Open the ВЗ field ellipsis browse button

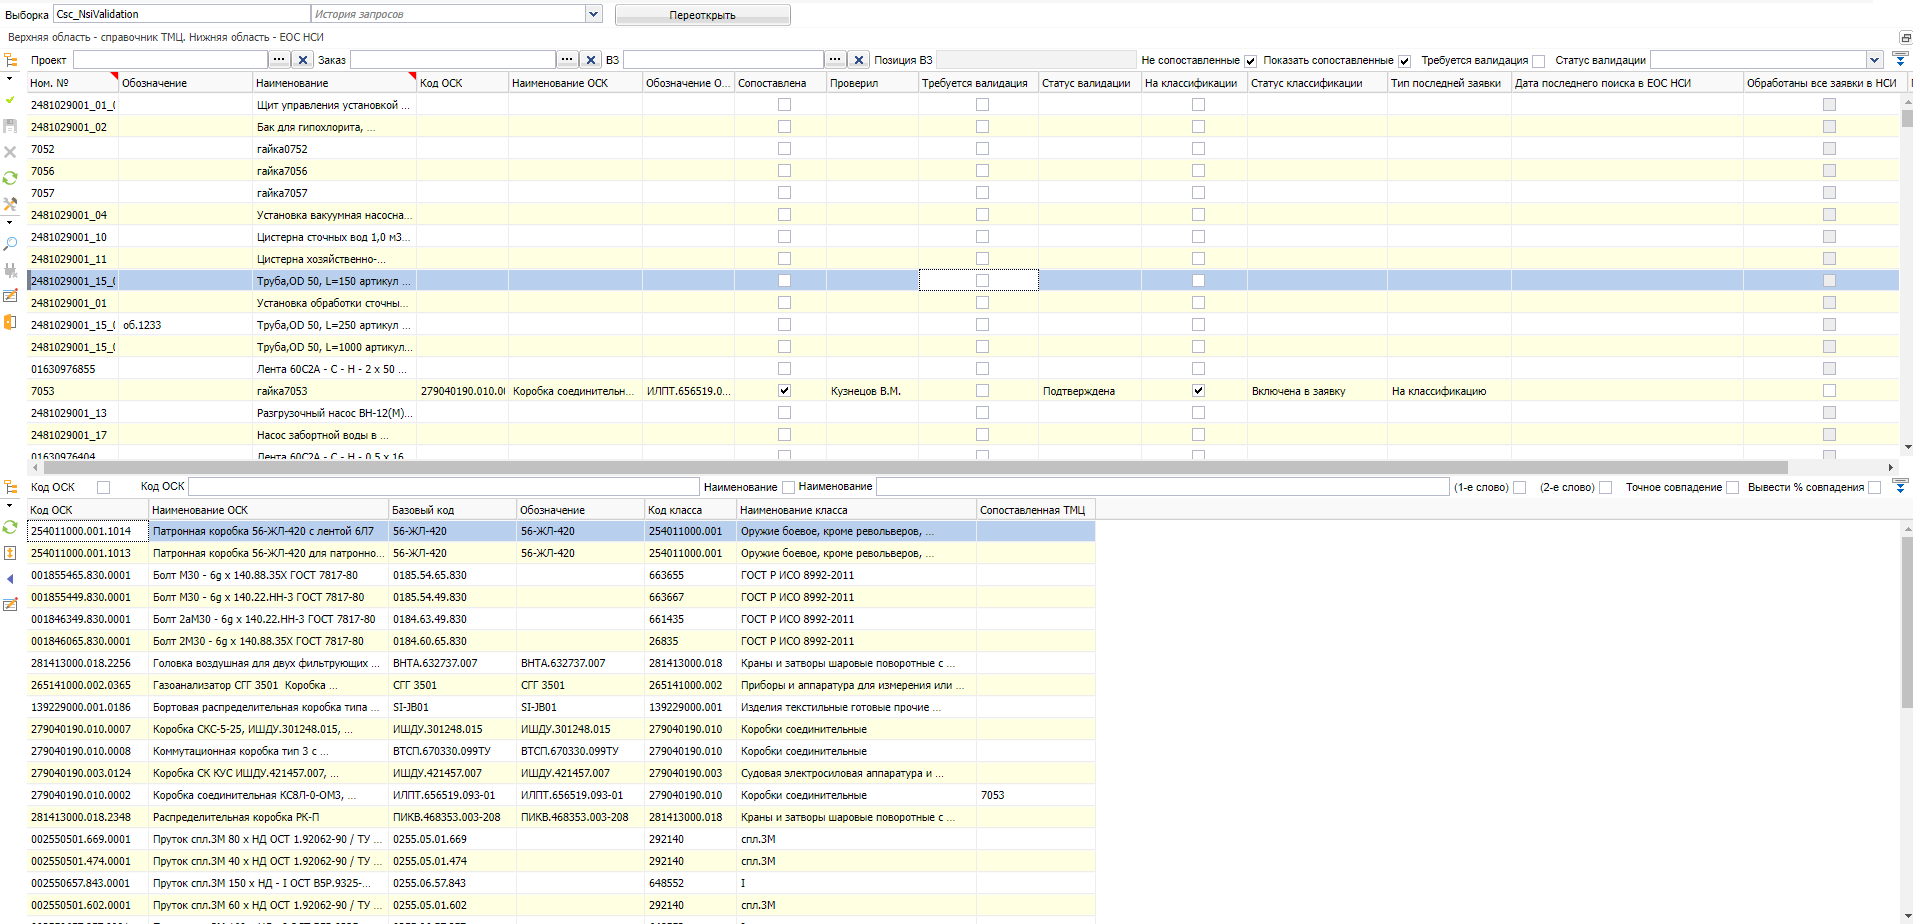point(835,60)
